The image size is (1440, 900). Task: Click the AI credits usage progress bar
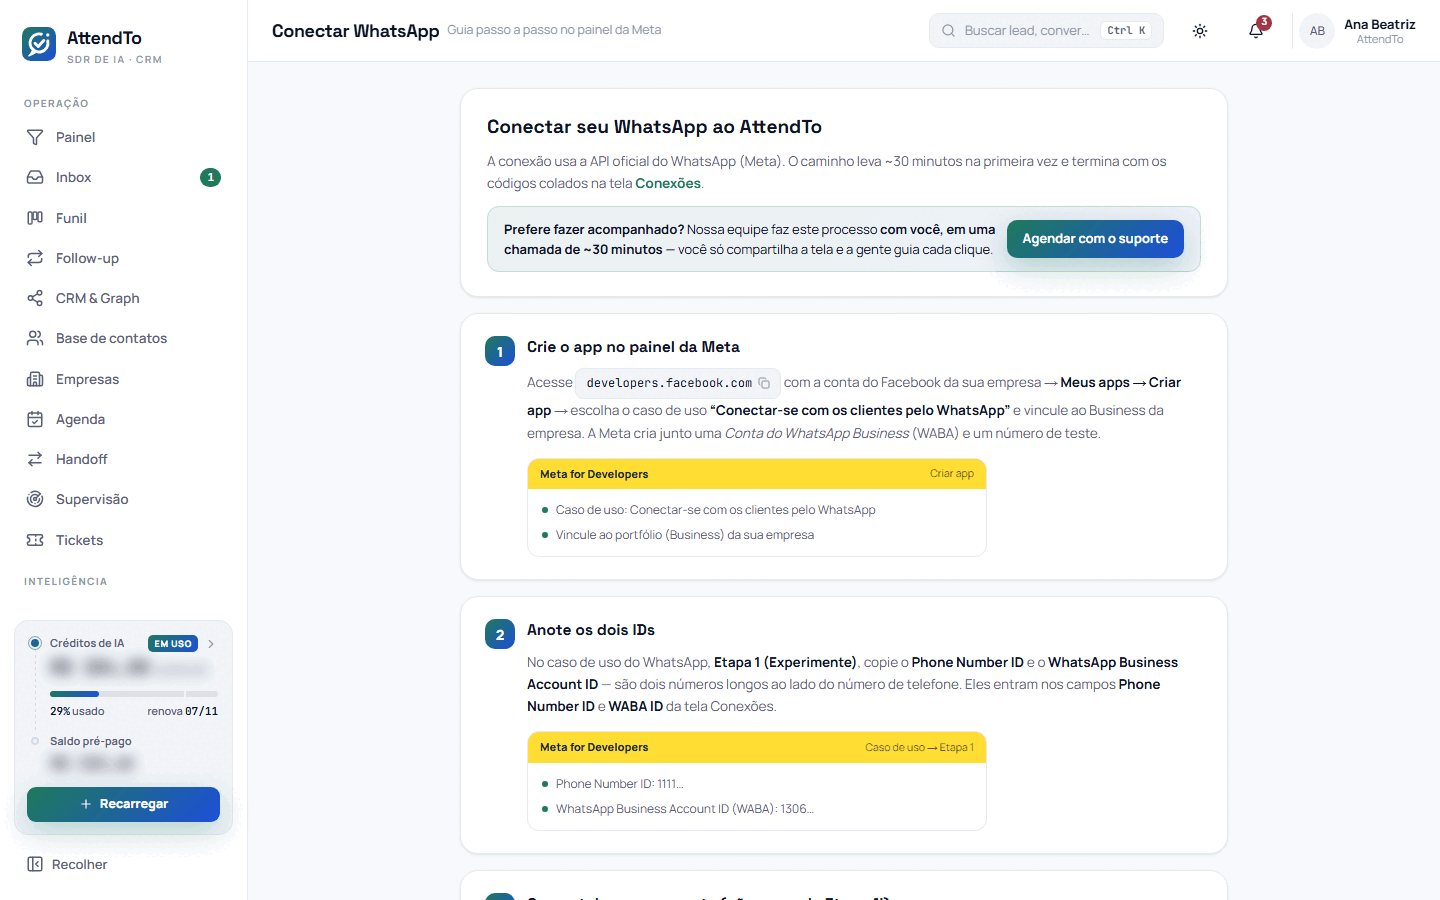(134, 694)
